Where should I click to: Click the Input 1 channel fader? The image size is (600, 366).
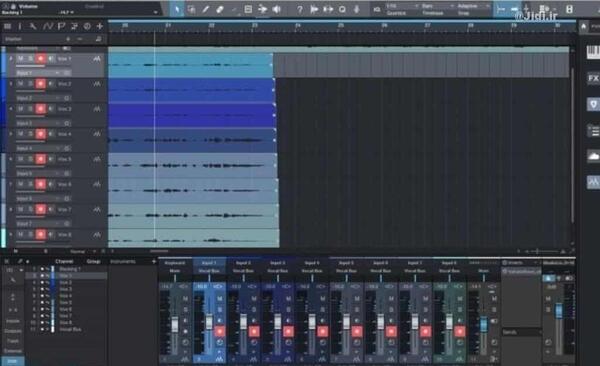[x=209, y=322]
